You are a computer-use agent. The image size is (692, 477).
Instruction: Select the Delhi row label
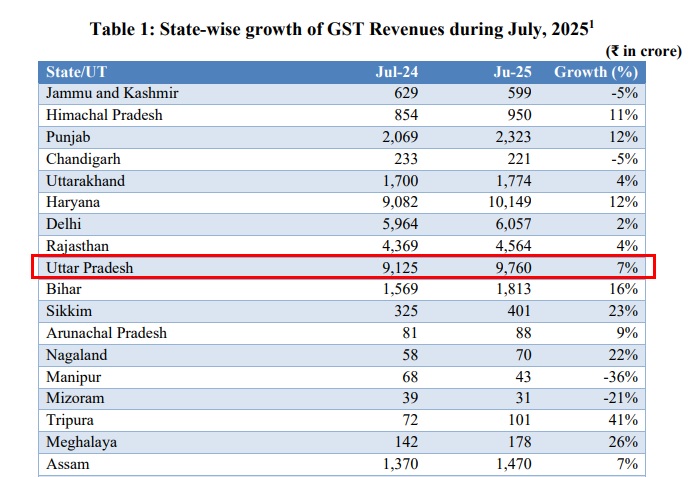point(64,225)
